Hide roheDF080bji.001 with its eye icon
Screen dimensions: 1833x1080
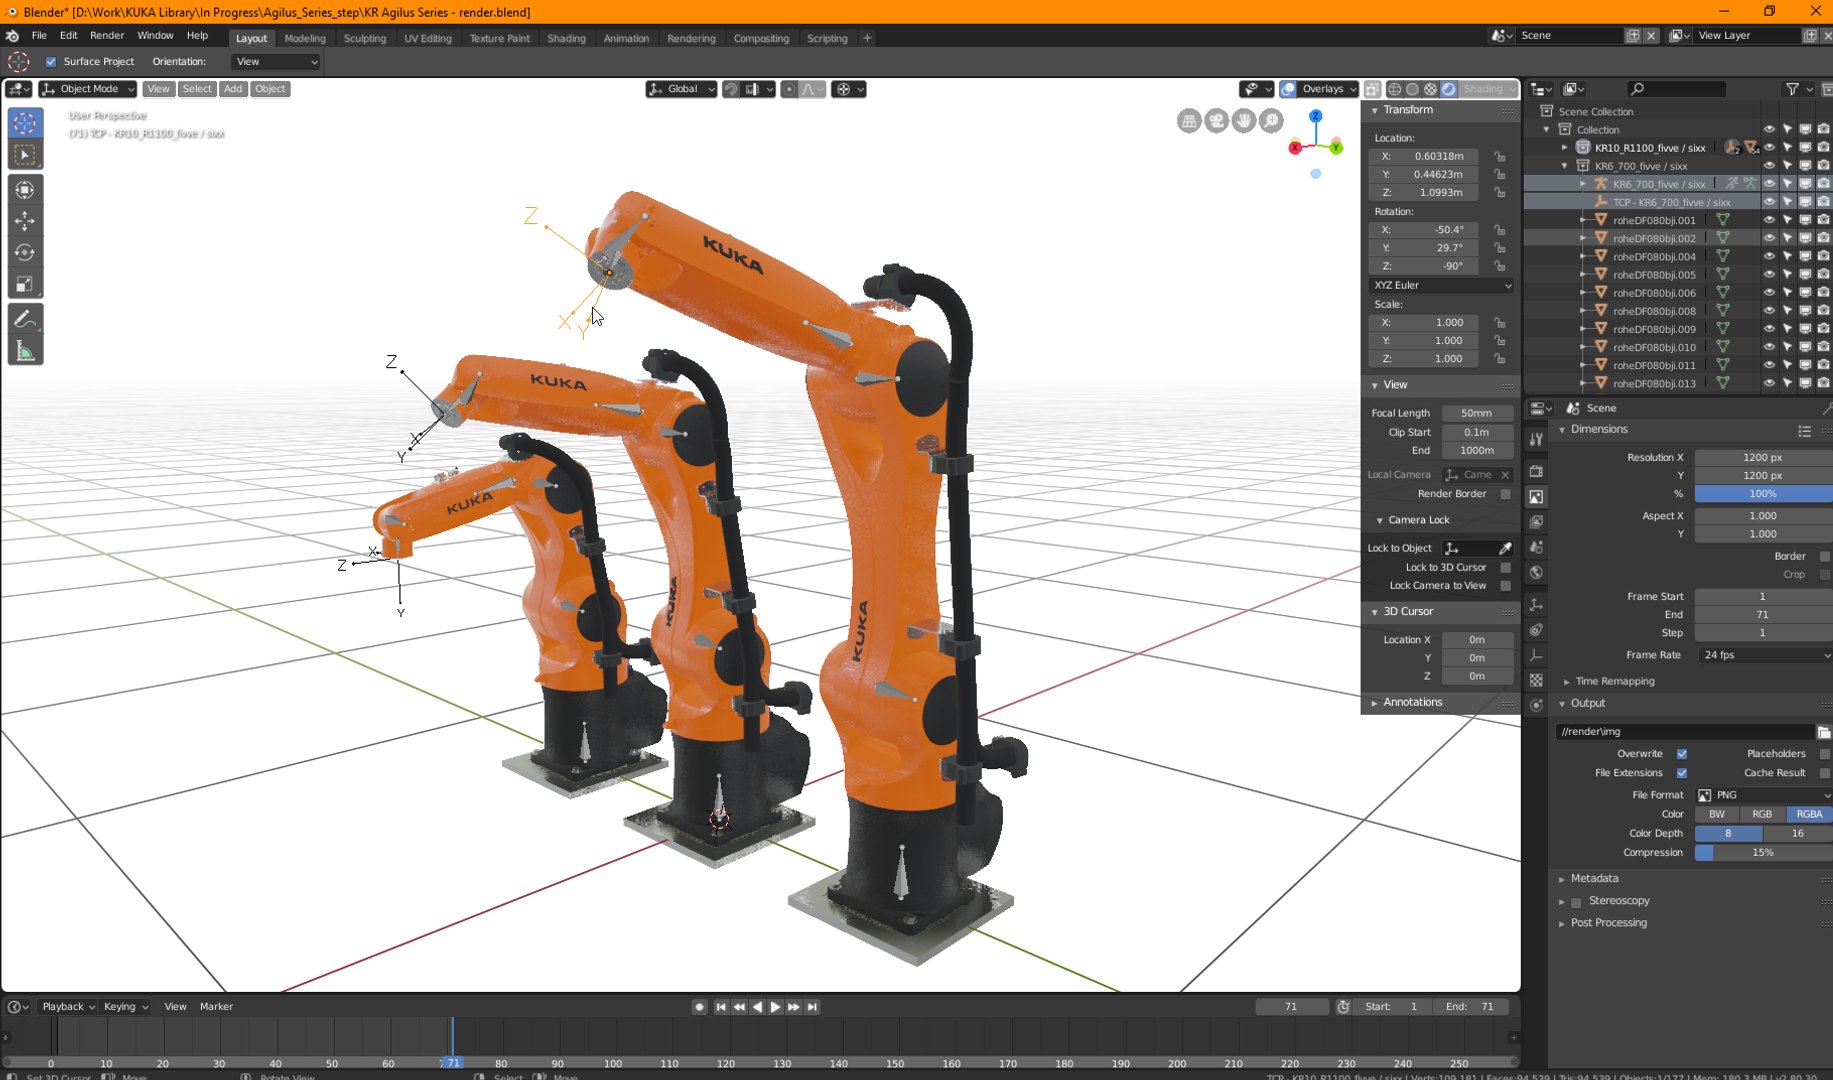click(1769, 220)
